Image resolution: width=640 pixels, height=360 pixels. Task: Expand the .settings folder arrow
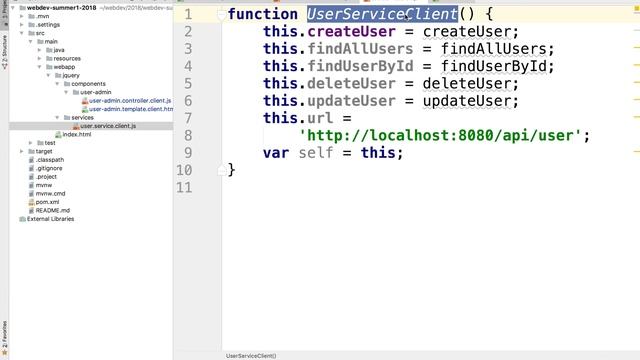point(22,24)
